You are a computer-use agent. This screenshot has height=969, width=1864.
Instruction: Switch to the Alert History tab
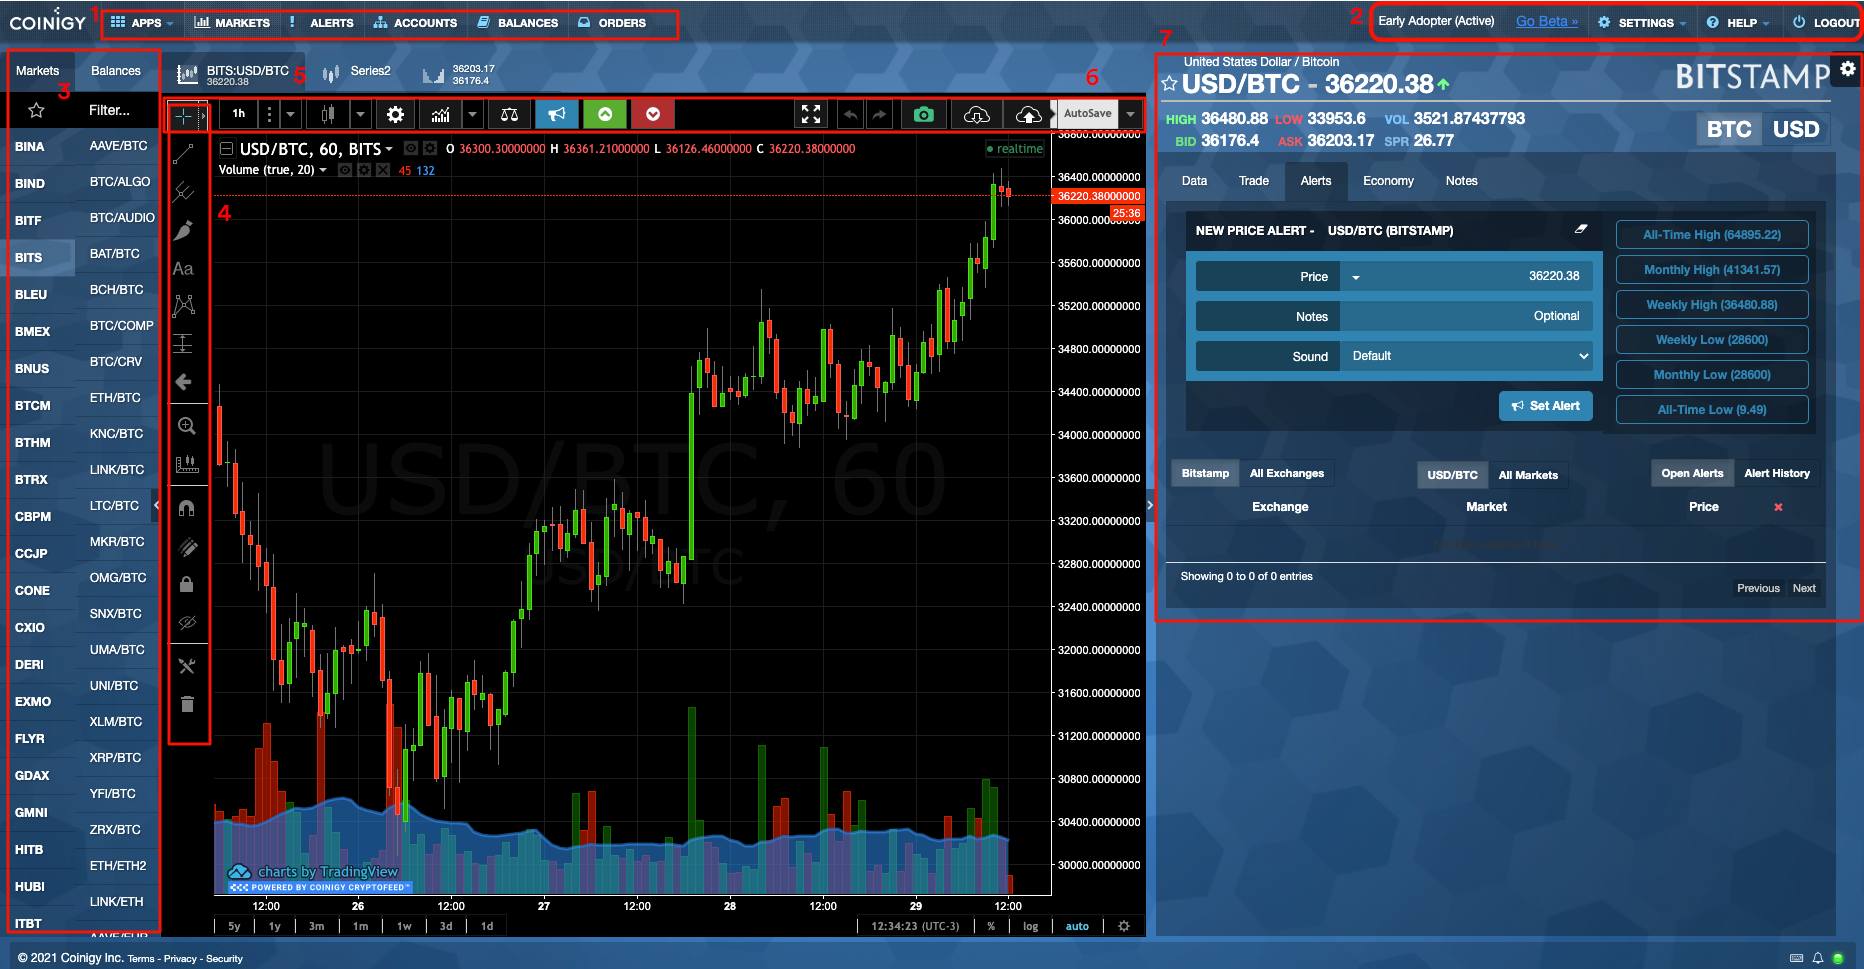pyautogui.click(x=1777, y=473)
